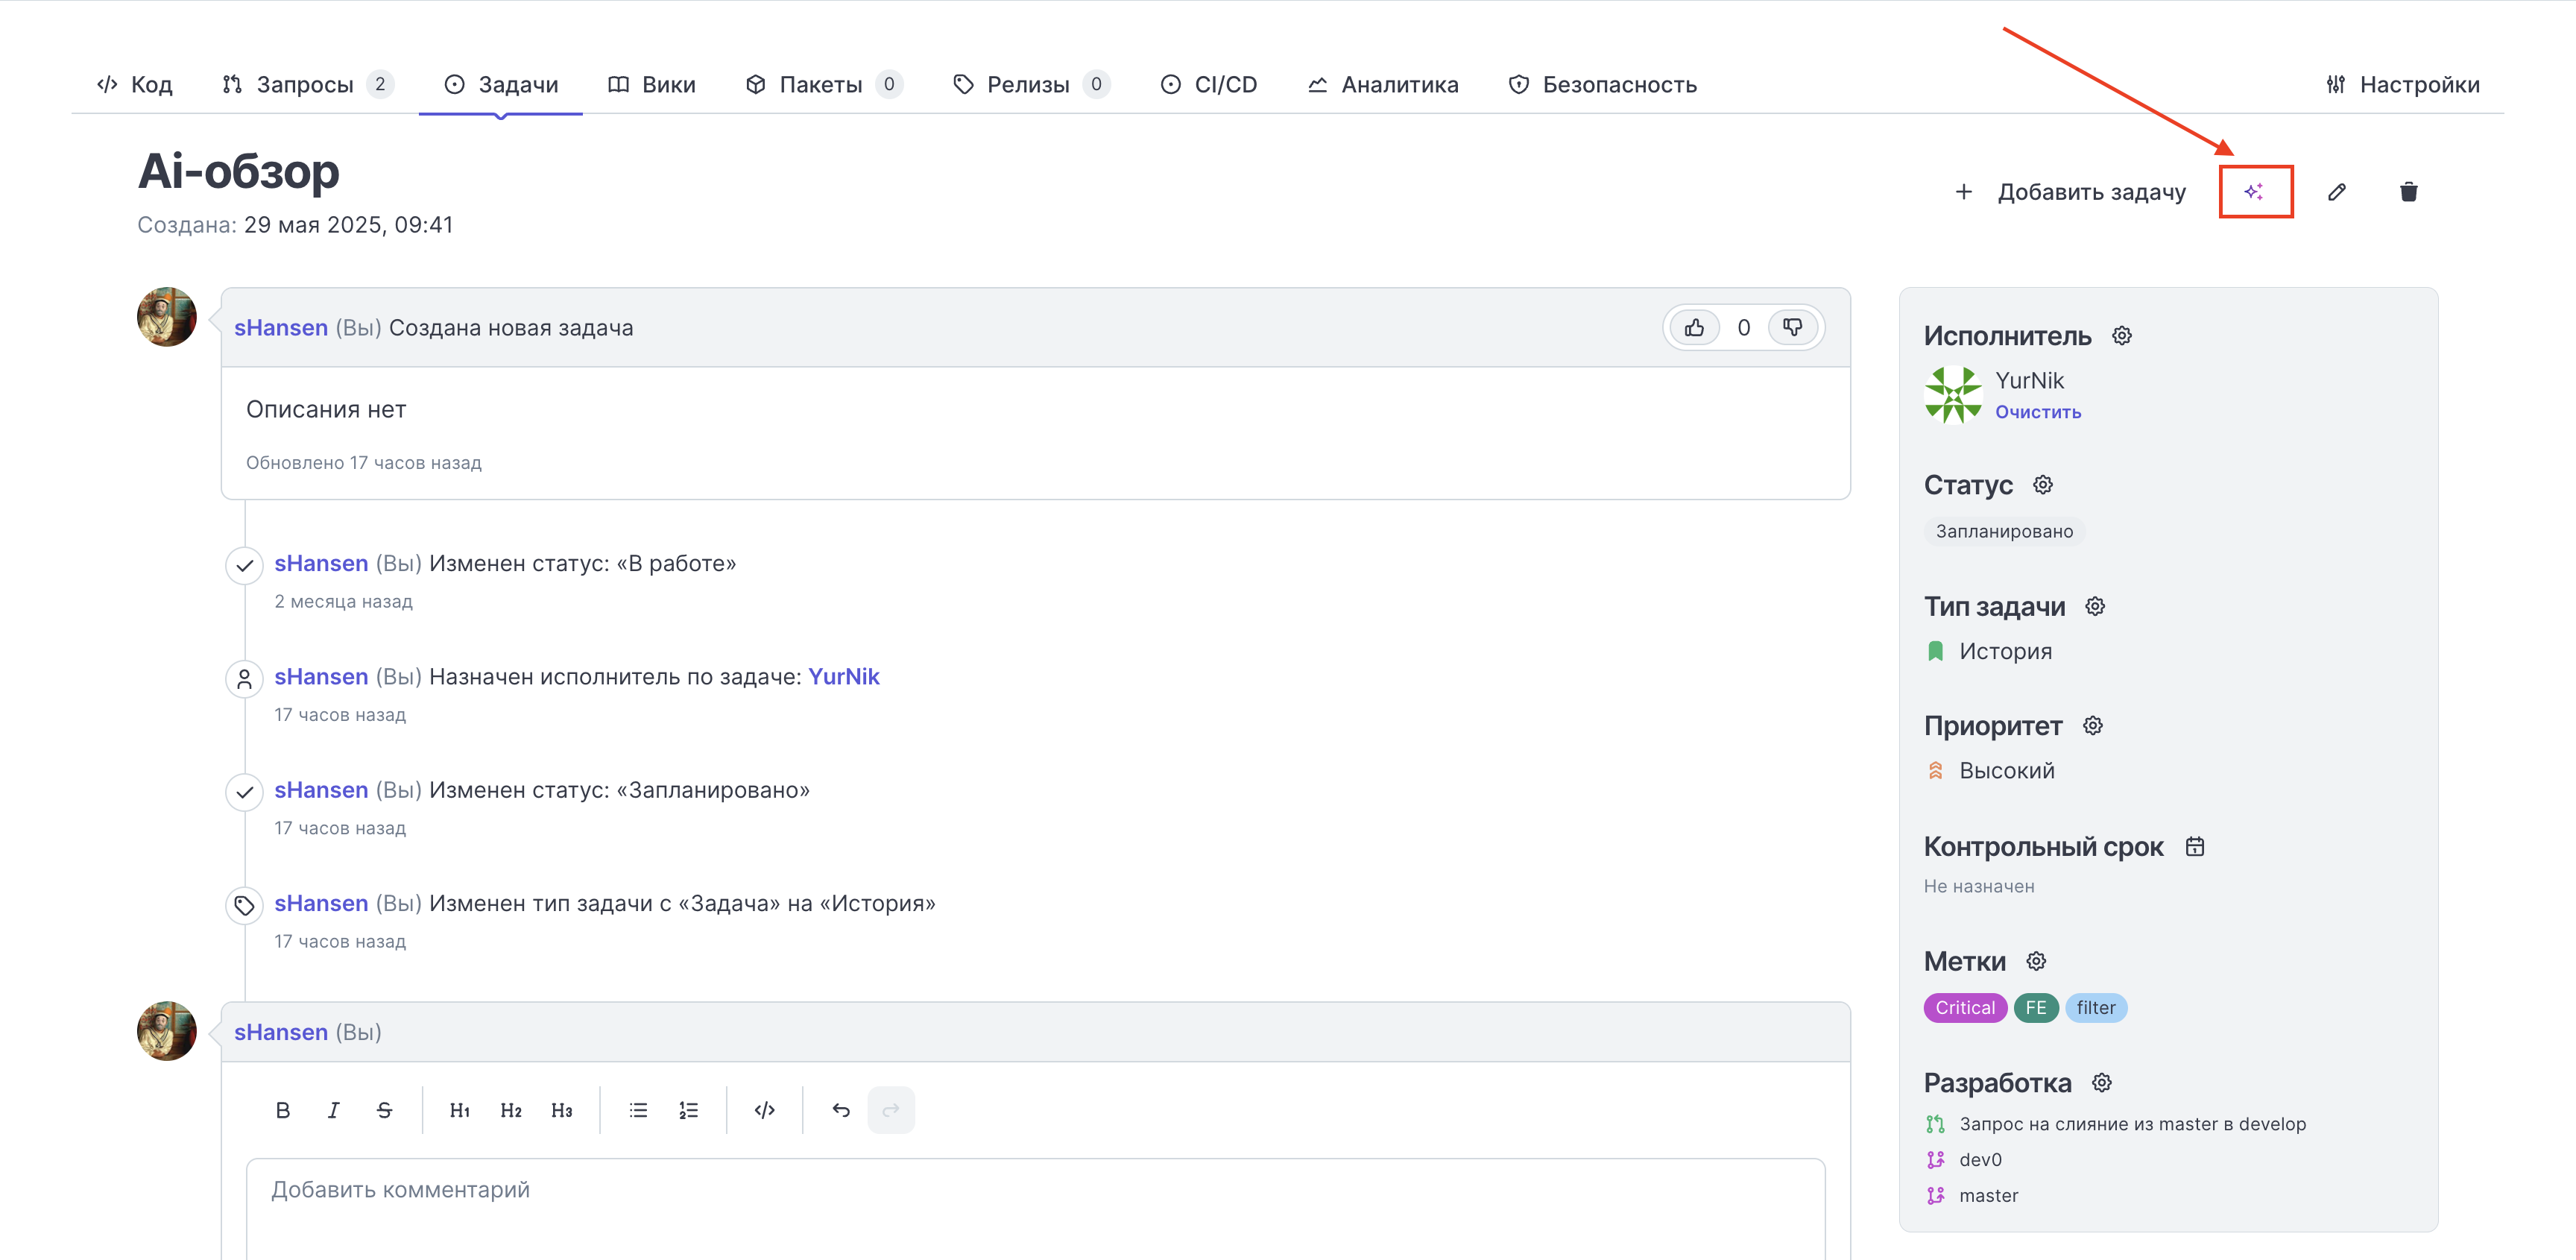Insert a bulleted list
Screen dimensions: 2576x1260
pyautogui.click(x=638, y=1110)
